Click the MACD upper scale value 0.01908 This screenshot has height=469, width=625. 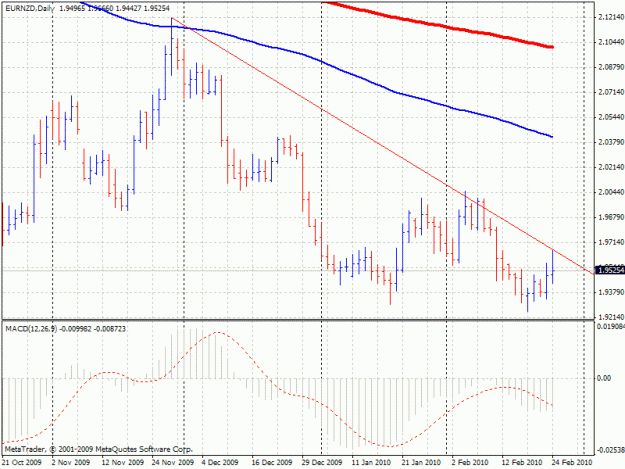tap(611, 326)
